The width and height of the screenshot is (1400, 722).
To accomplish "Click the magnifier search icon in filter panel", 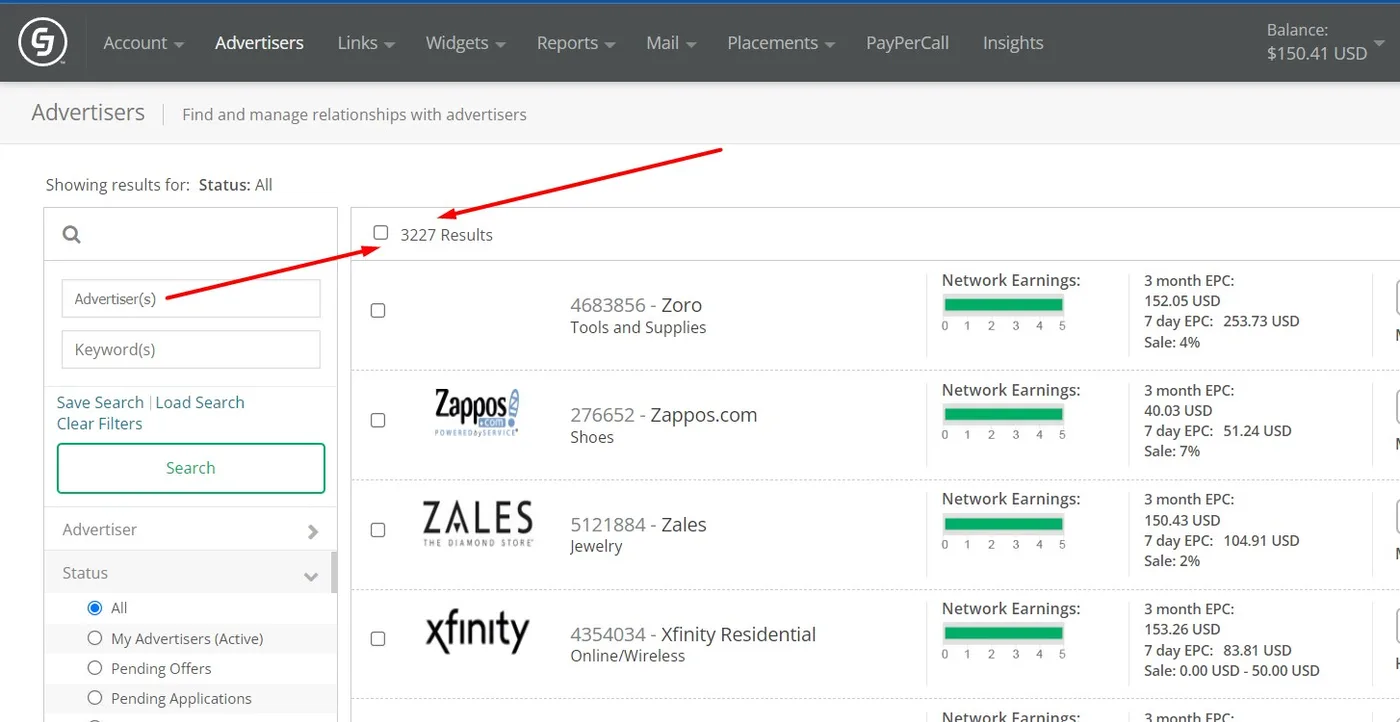I will 71,235.
